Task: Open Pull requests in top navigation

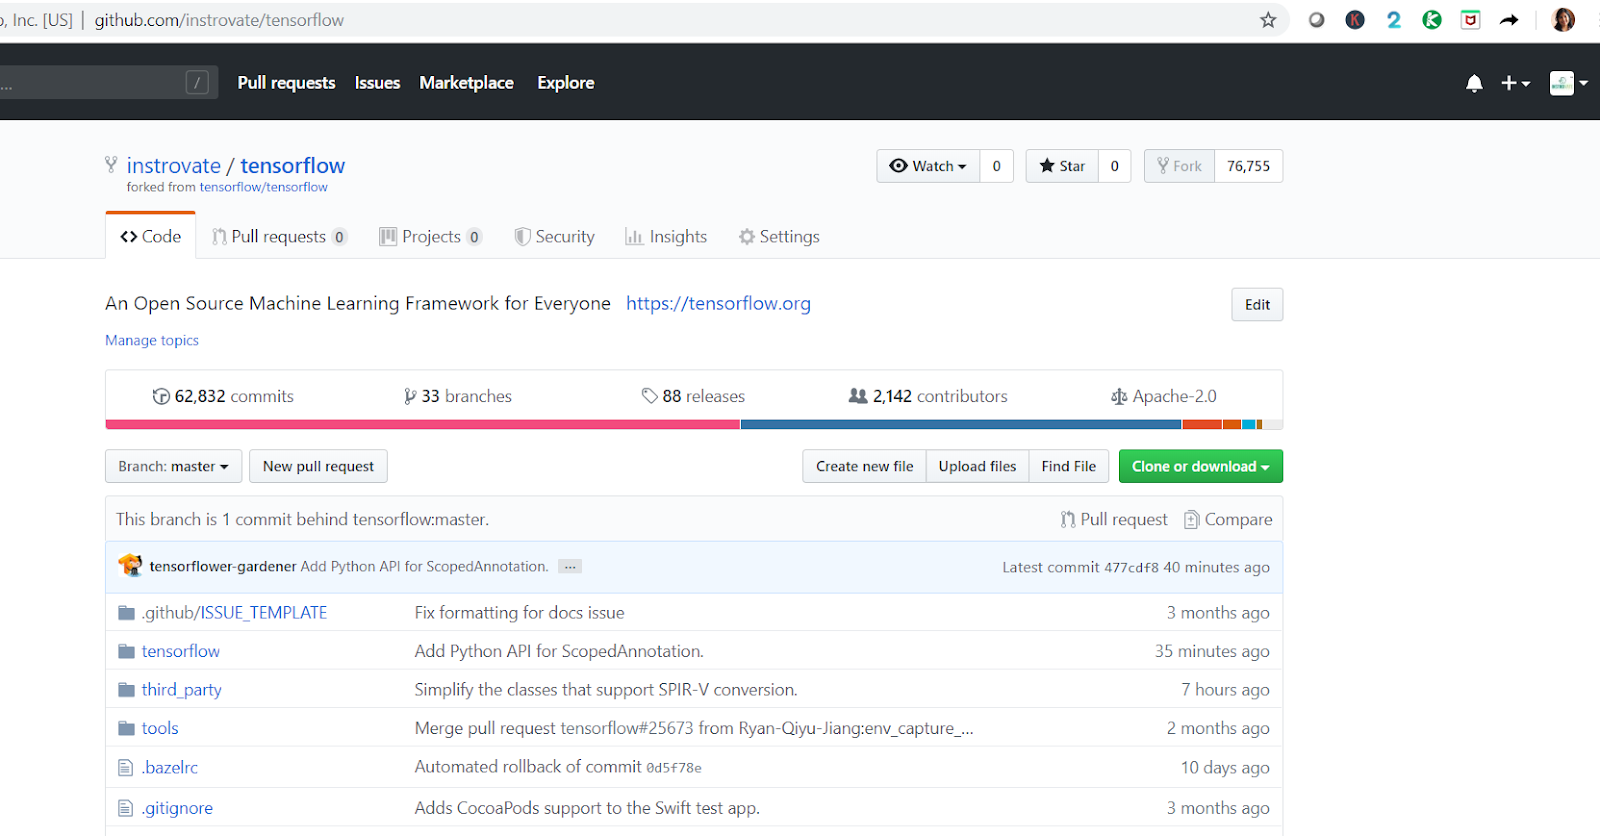Action: click(x=286, y=83)
